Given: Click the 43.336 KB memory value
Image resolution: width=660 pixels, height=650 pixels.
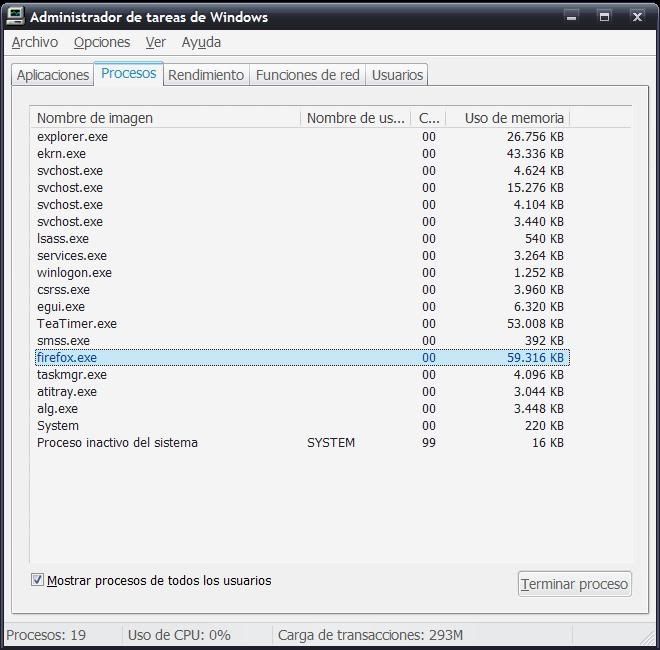Looking at the screenshot, I should pos(535,154).
